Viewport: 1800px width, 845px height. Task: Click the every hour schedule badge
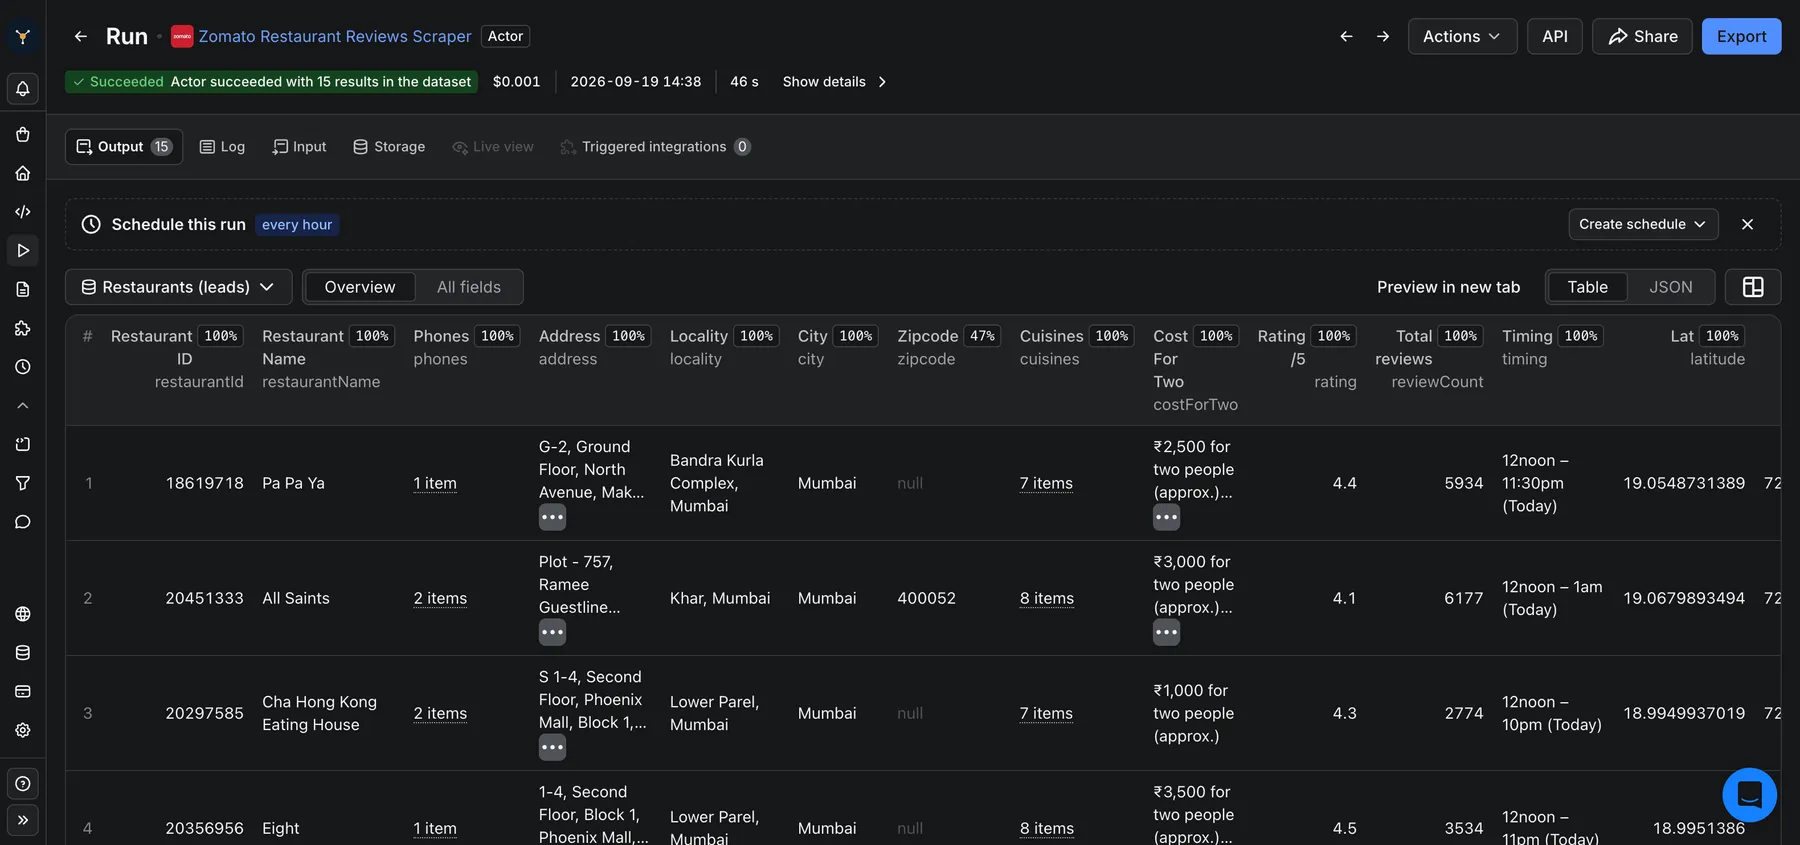(x=297, y=225)
